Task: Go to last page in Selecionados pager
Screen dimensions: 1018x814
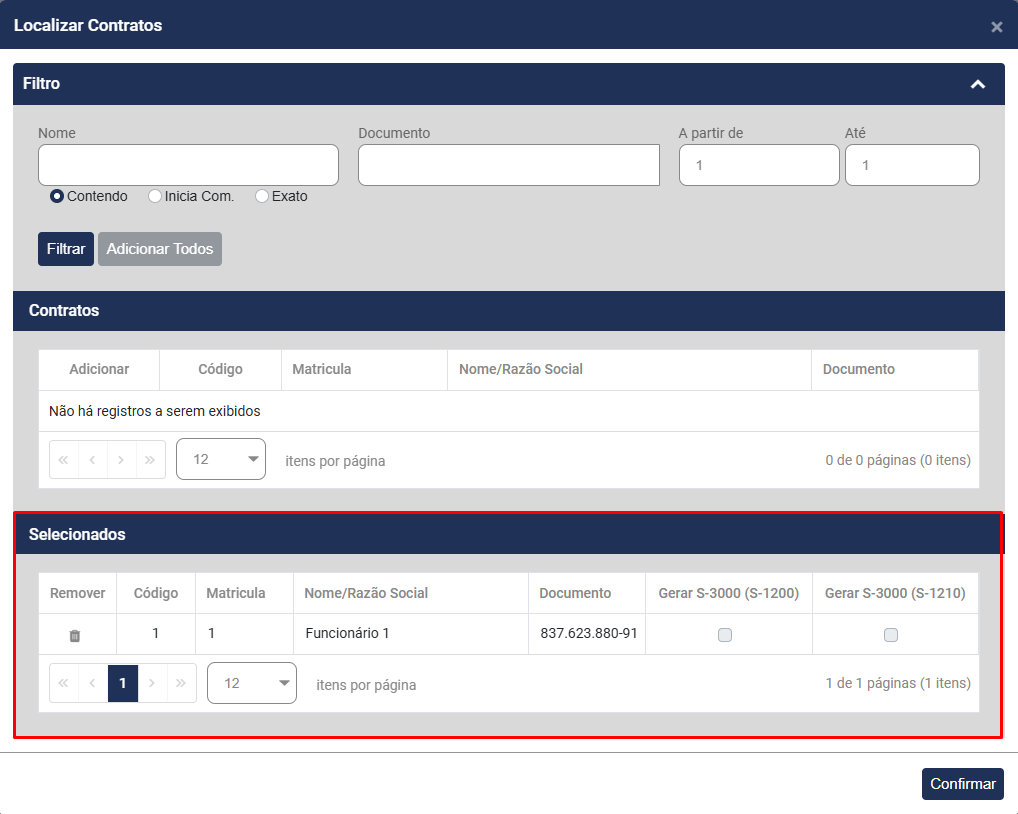Action: (181, 683)
